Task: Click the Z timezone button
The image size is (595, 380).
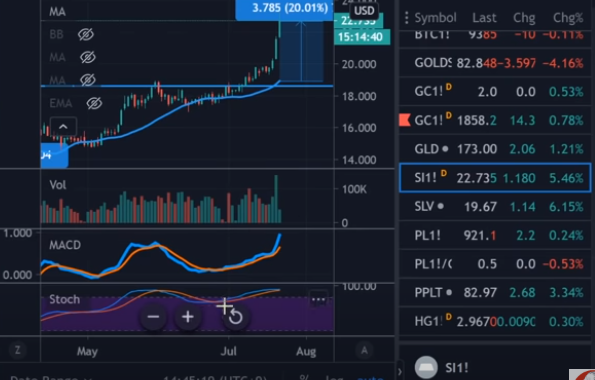Action: [17, 350]
